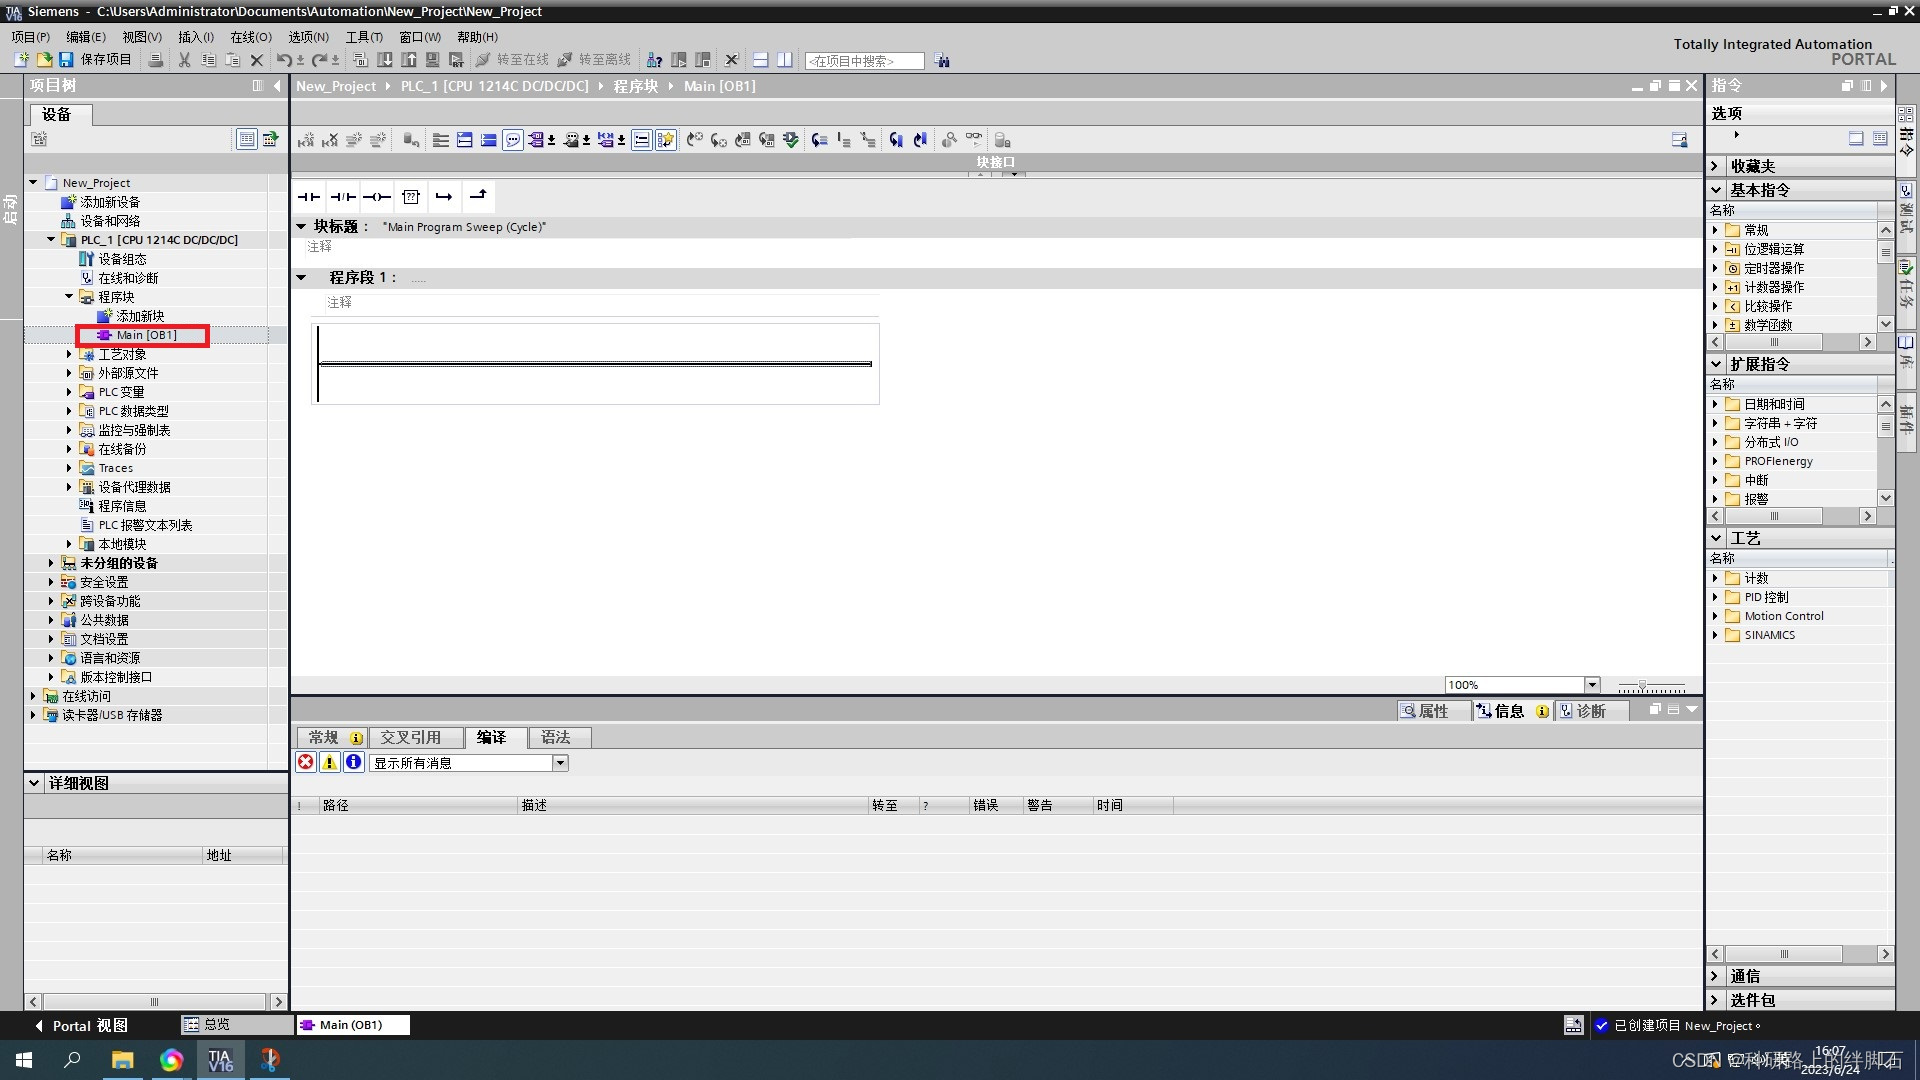Image resolution: width=1920 pixels, height=1080 pixels.
Task: Click the save project disk icon
Action: 66,60
